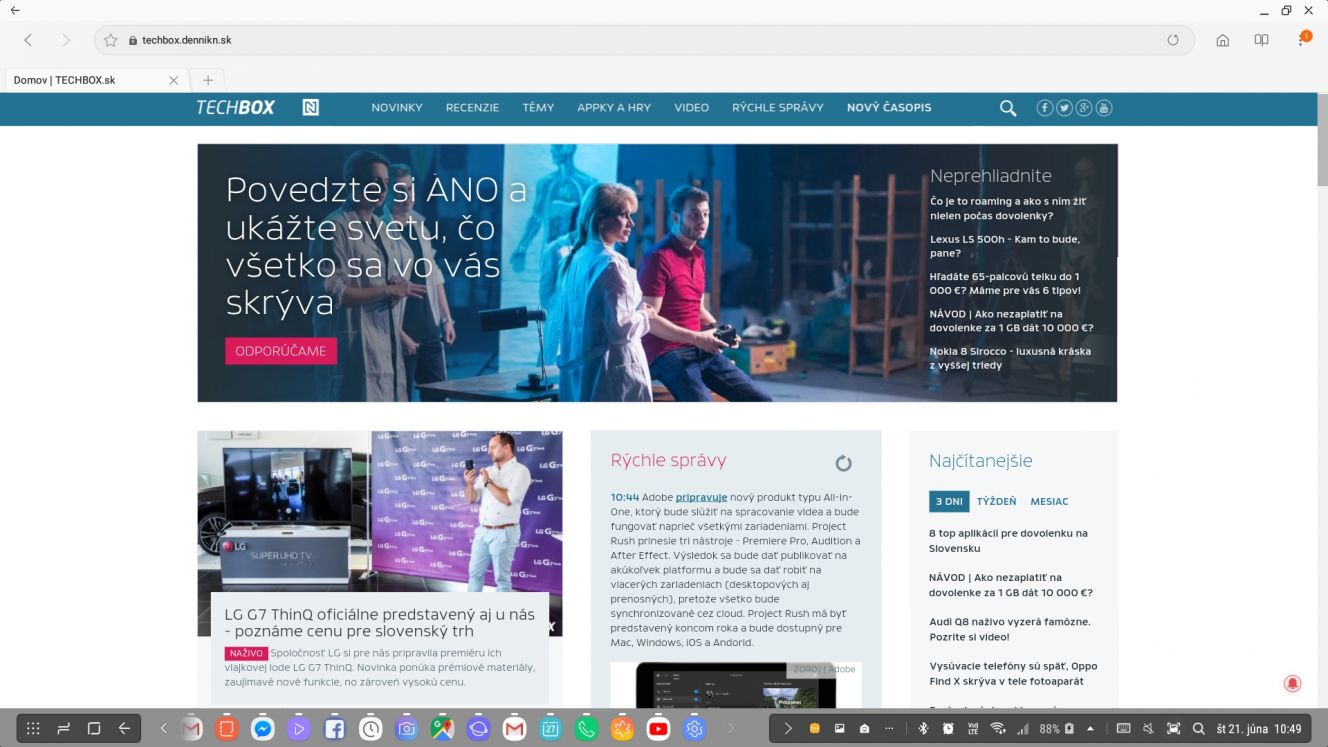Open TECHBOX Facebook page icon
Image resolution: width=1328 pixels, height=747 pixels.
tap(1044, 108)
